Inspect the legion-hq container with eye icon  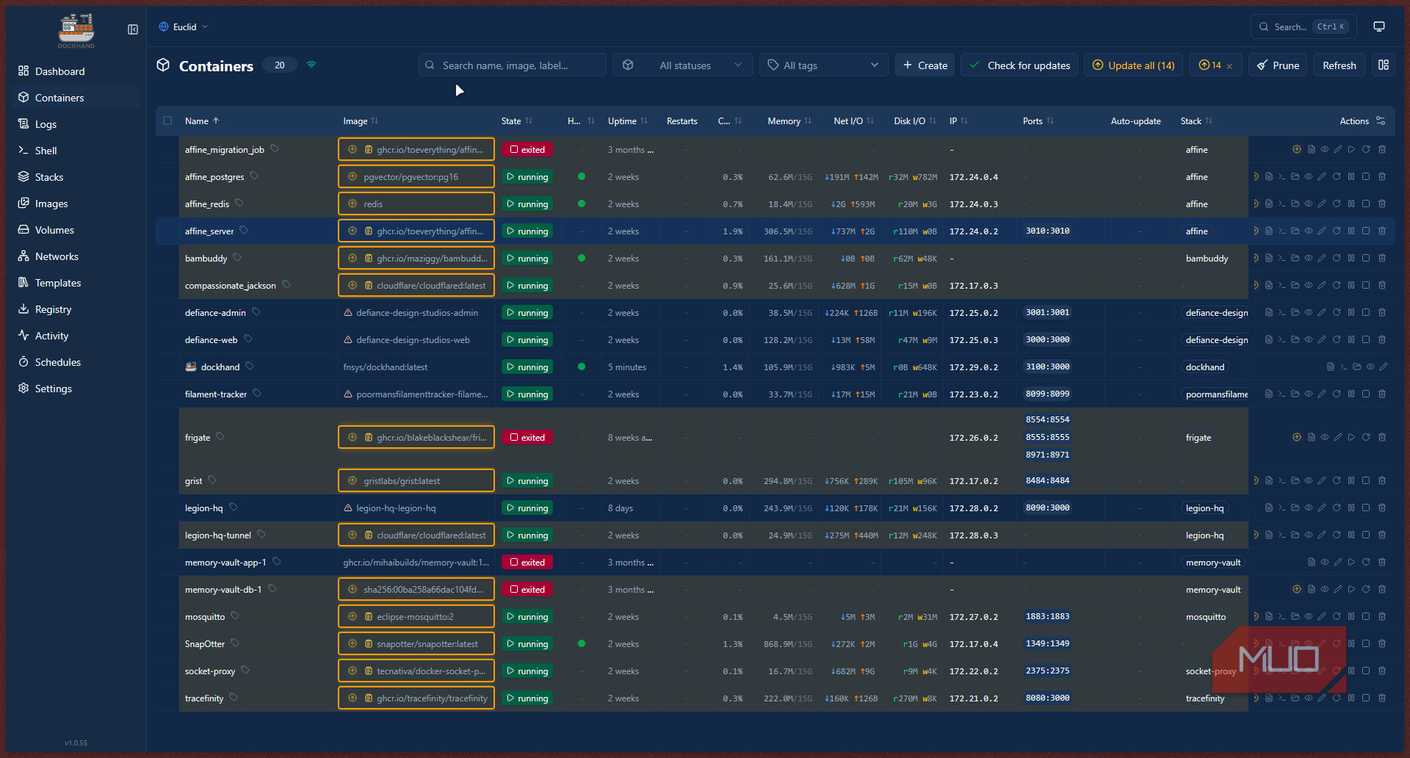tap(1308, 508)
